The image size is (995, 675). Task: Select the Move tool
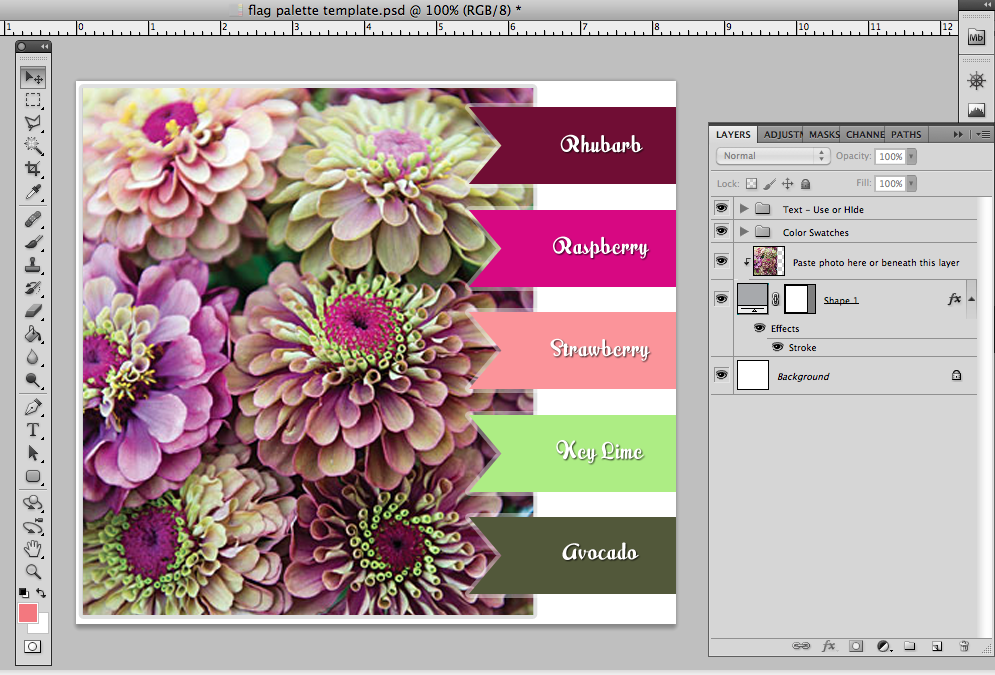pyautogui.click(x=33, y=76)
